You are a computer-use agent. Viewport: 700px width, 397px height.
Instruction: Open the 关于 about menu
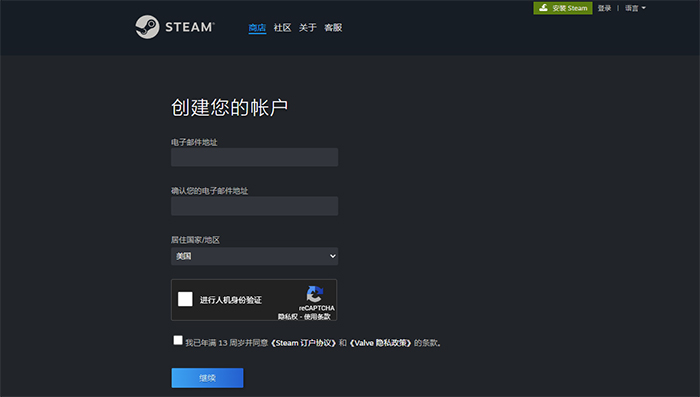coord(308,28)
